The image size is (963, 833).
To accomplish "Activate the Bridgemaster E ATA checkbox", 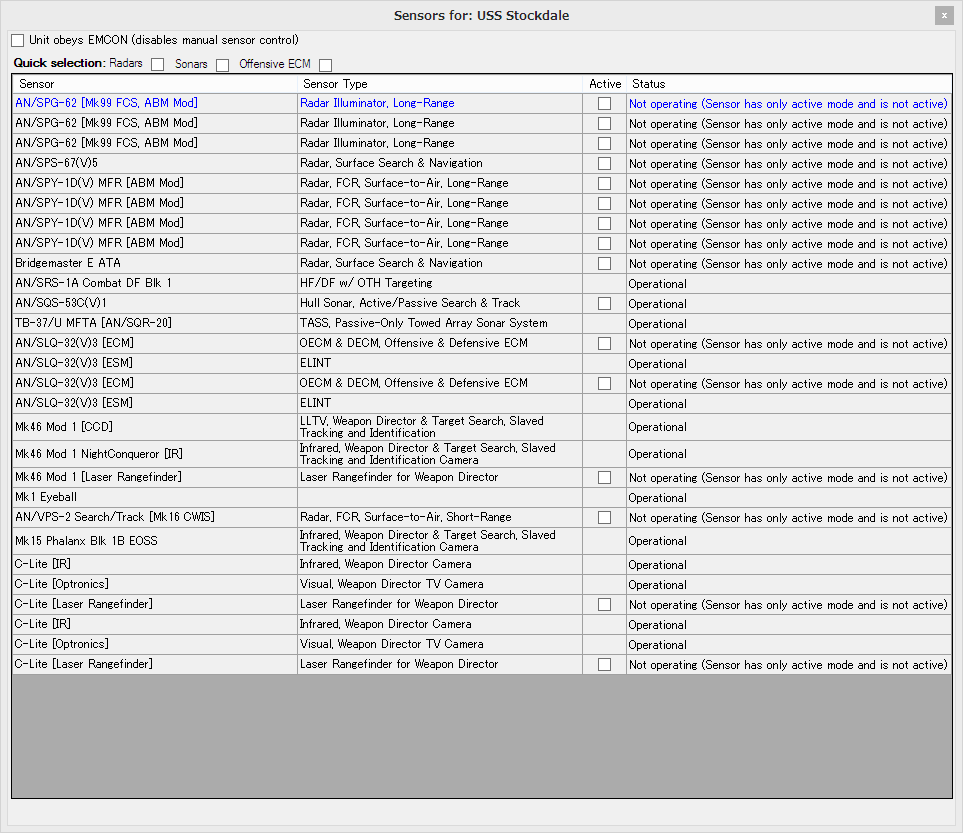I will [x=604, y=264].
